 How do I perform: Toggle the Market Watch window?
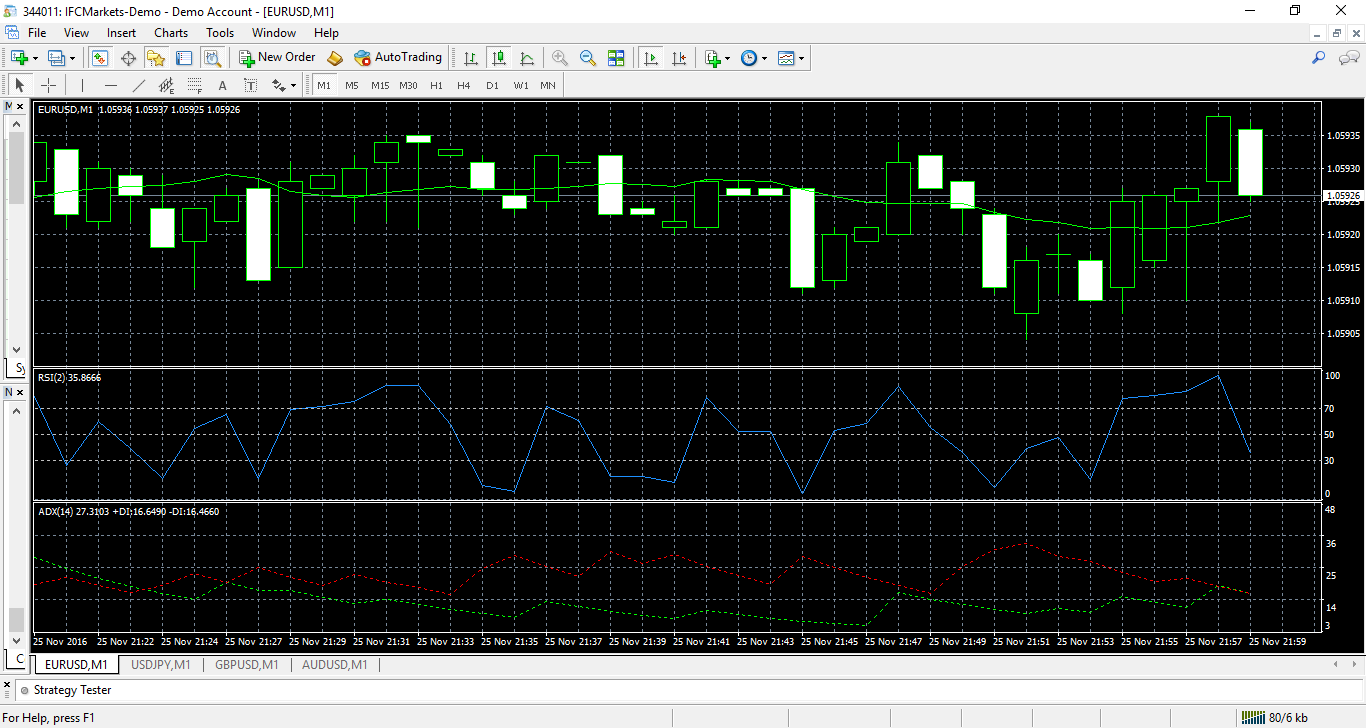tap(100, 58)
